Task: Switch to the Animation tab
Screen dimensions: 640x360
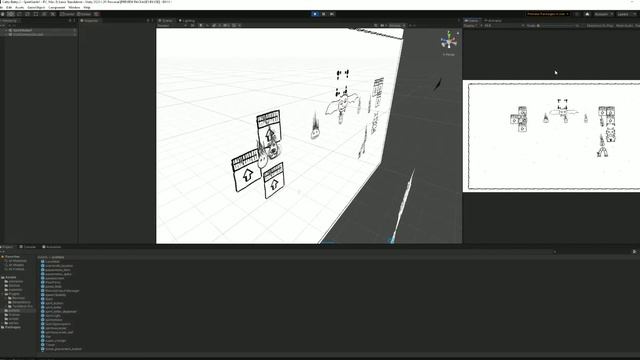Action: coord(52,247)
